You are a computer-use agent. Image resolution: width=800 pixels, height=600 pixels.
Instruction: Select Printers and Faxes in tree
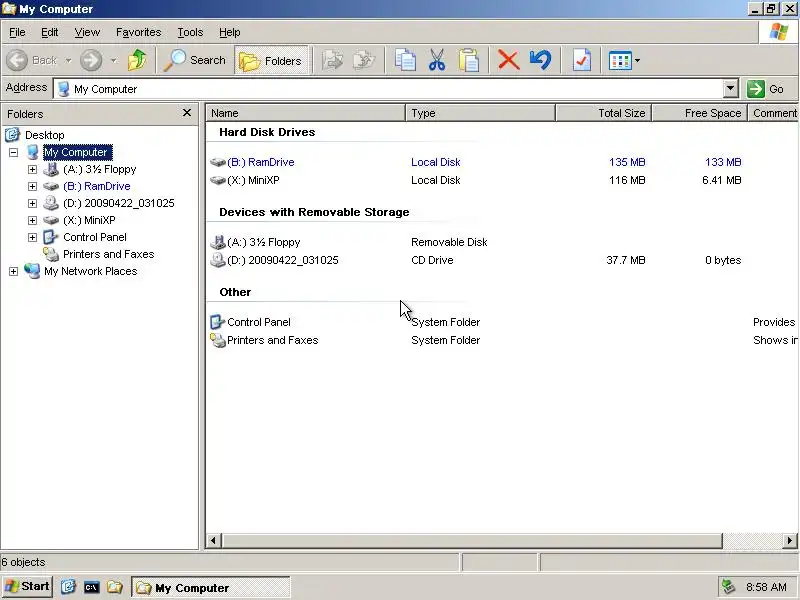click(108, 254)
